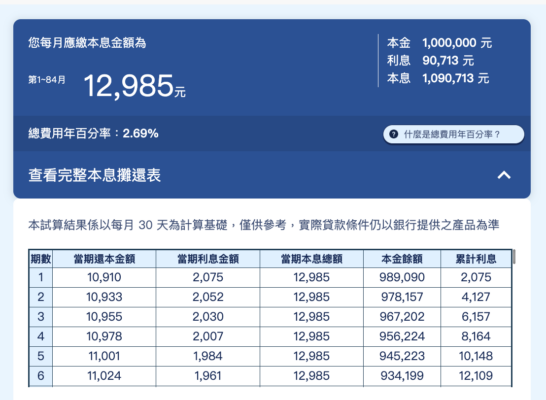Click the 當期本息總額 column header

click(311, 259)
